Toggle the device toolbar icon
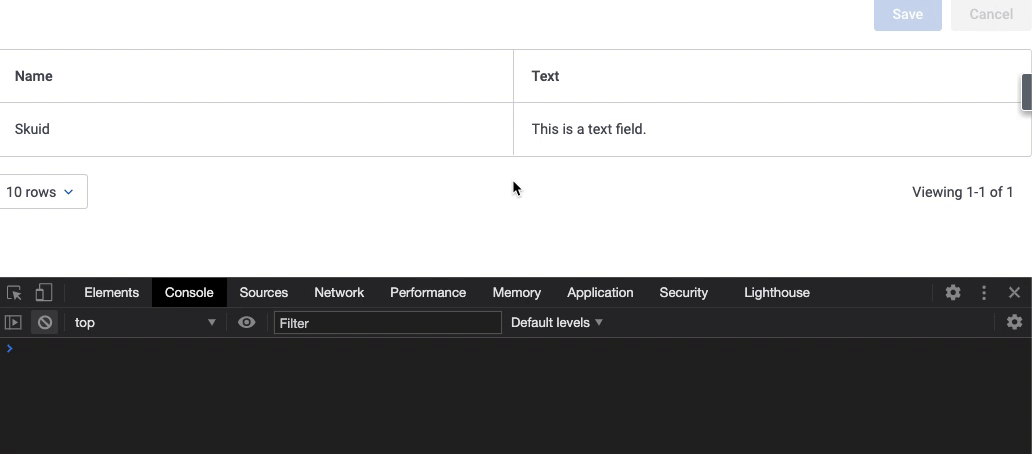 (43, 293)
